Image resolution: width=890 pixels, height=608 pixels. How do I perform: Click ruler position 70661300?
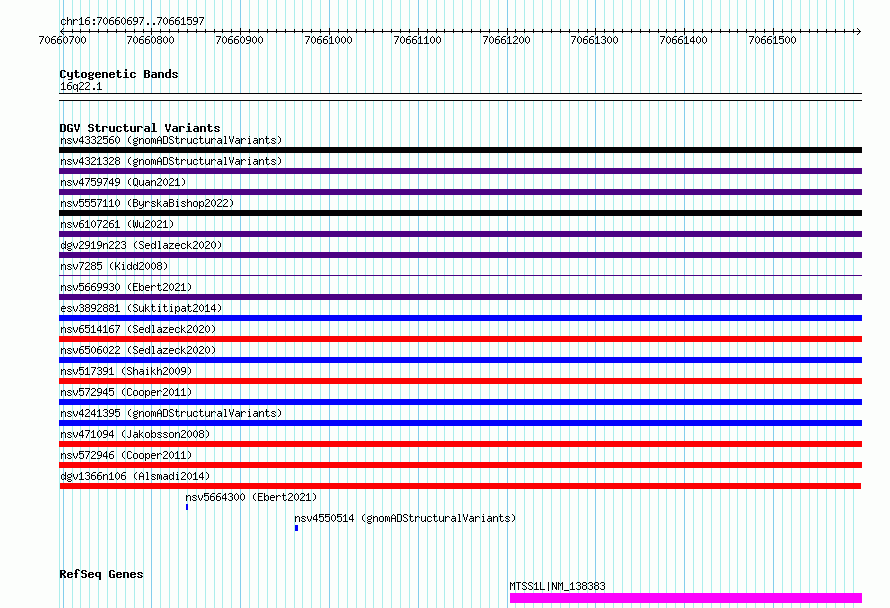tap(594, 40)
